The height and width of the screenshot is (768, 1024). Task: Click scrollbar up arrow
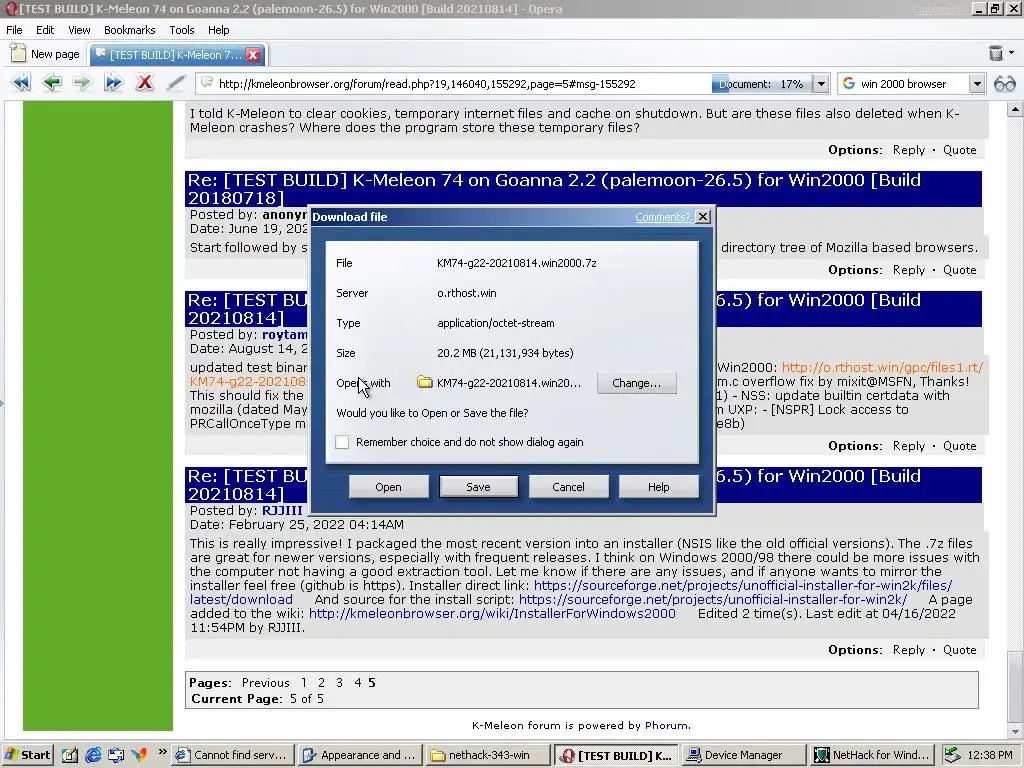coord(1016,109)
